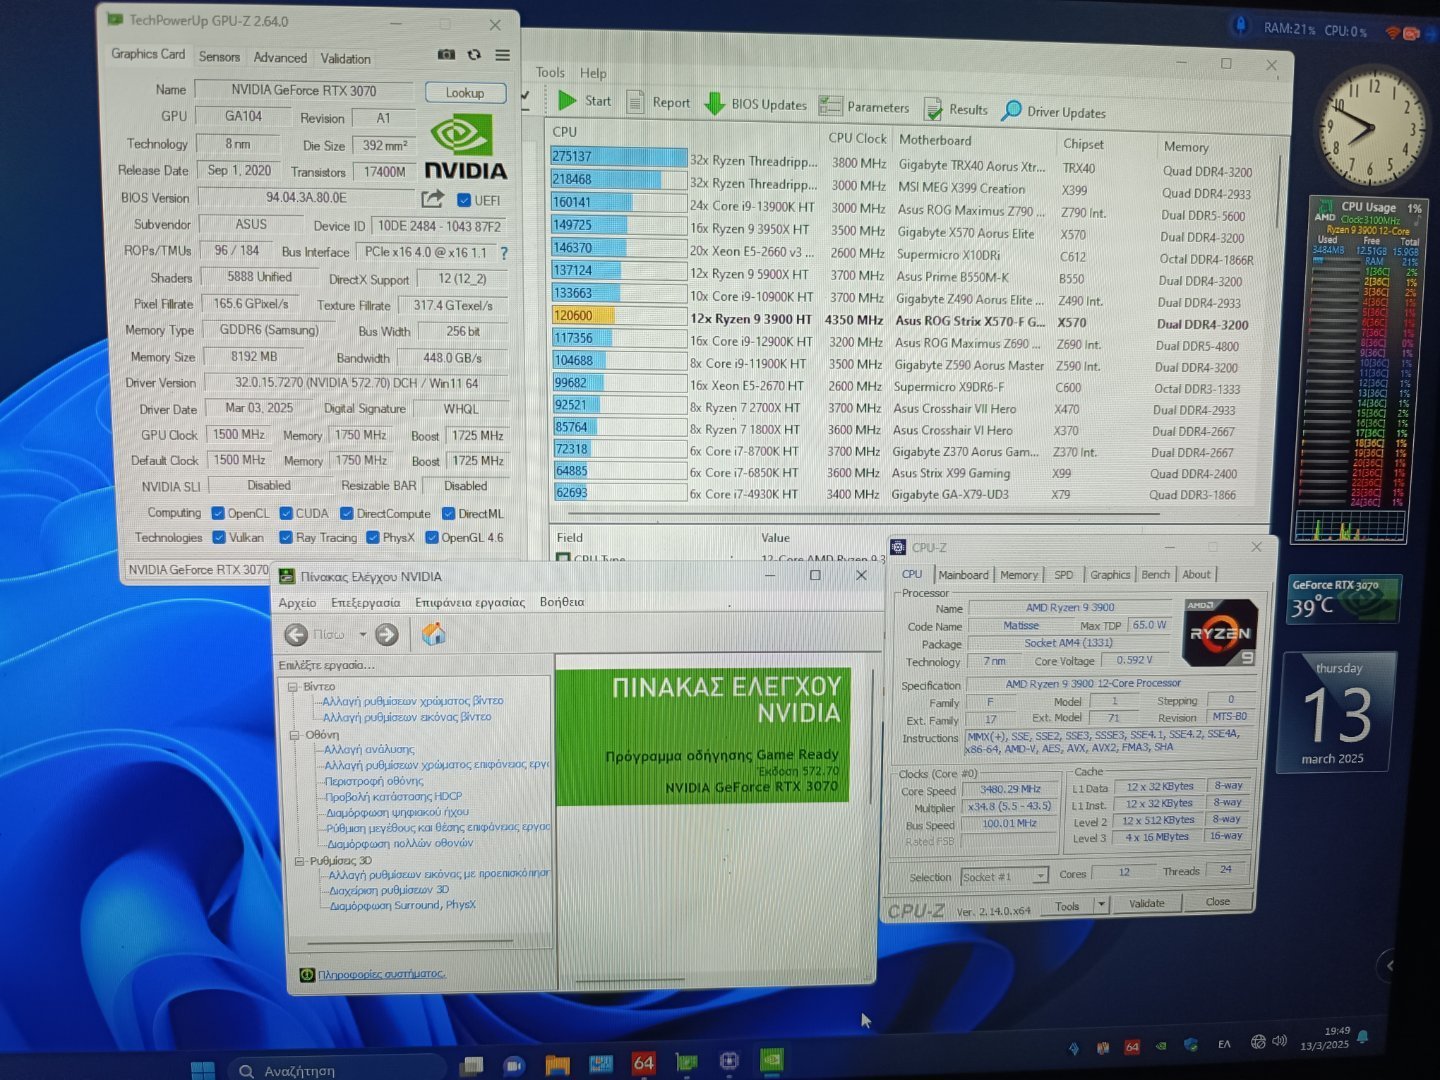The image size is (1440, 1080).
Task: Open the Αρχείο menu in NVIDIA Control Panel
Action: (297, 603)
